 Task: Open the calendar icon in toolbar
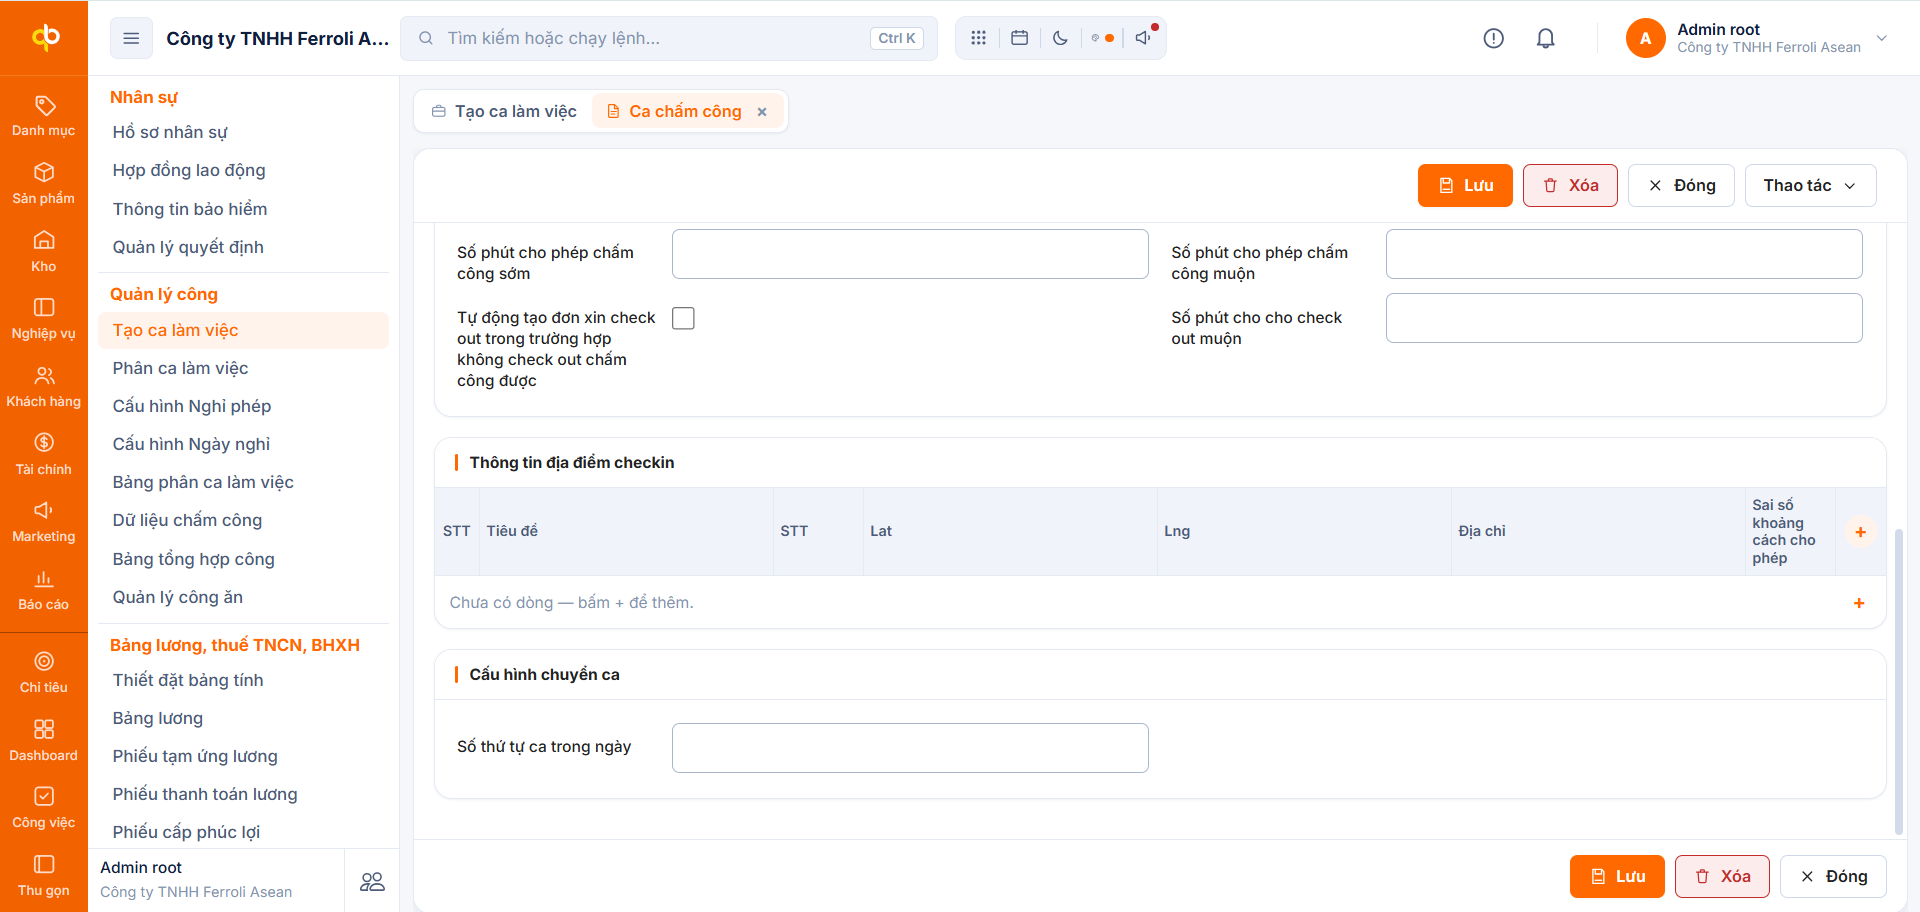(1019, 38)
